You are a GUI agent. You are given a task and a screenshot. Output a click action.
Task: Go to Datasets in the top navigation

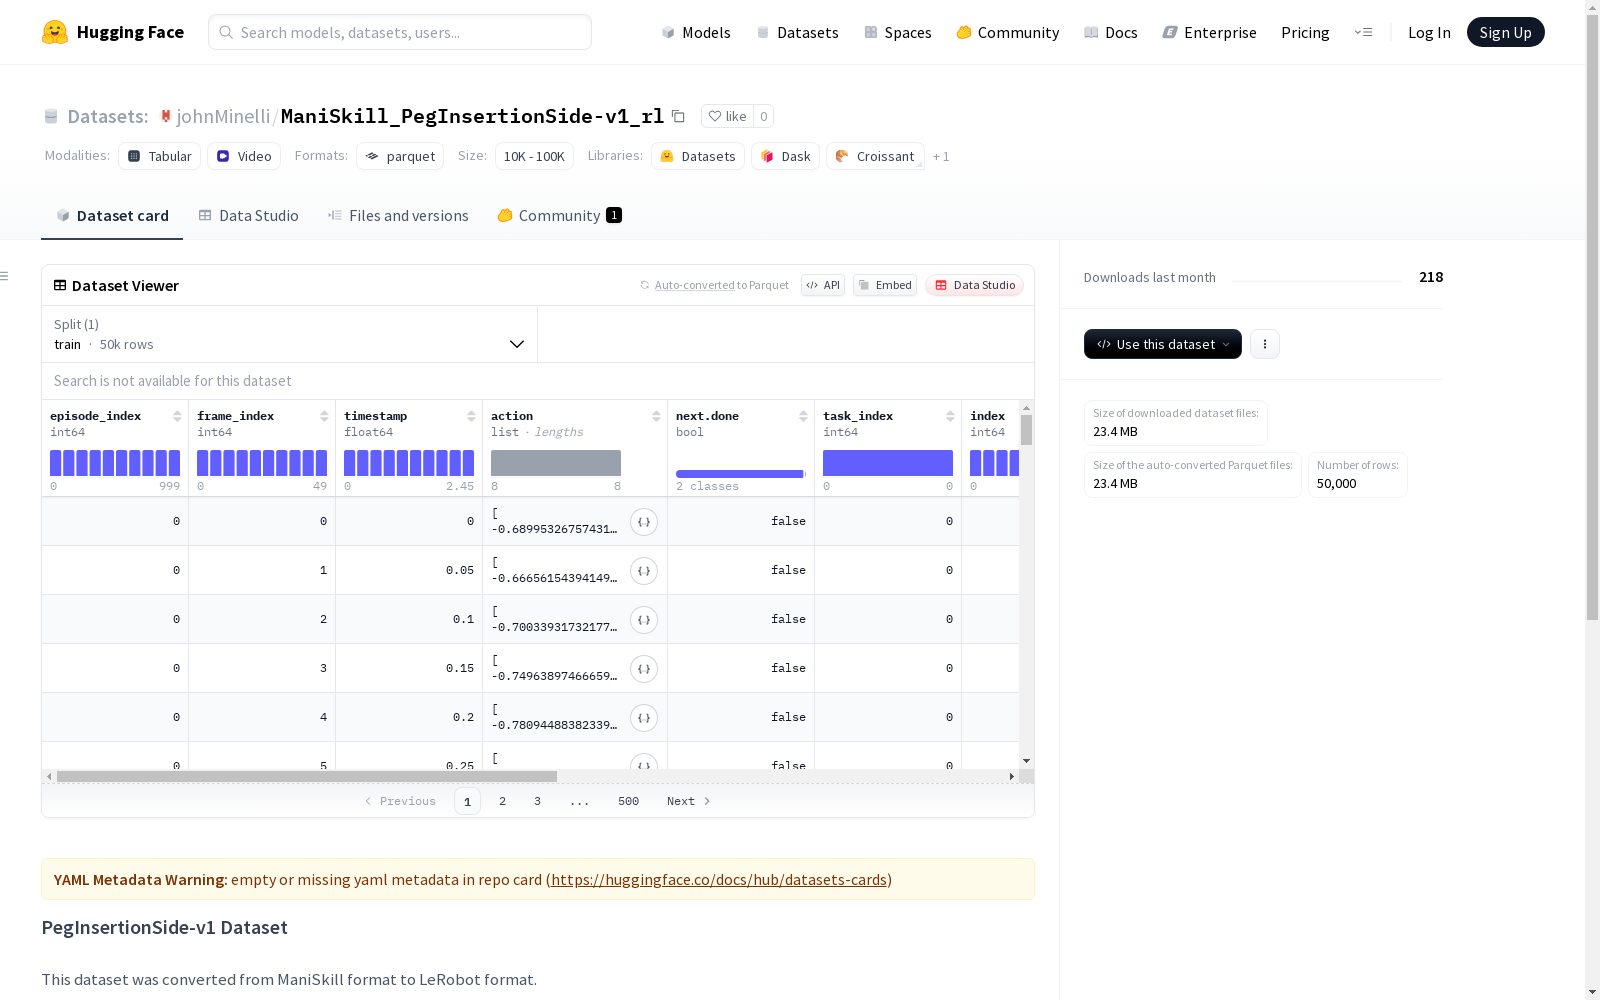[797, 33]
